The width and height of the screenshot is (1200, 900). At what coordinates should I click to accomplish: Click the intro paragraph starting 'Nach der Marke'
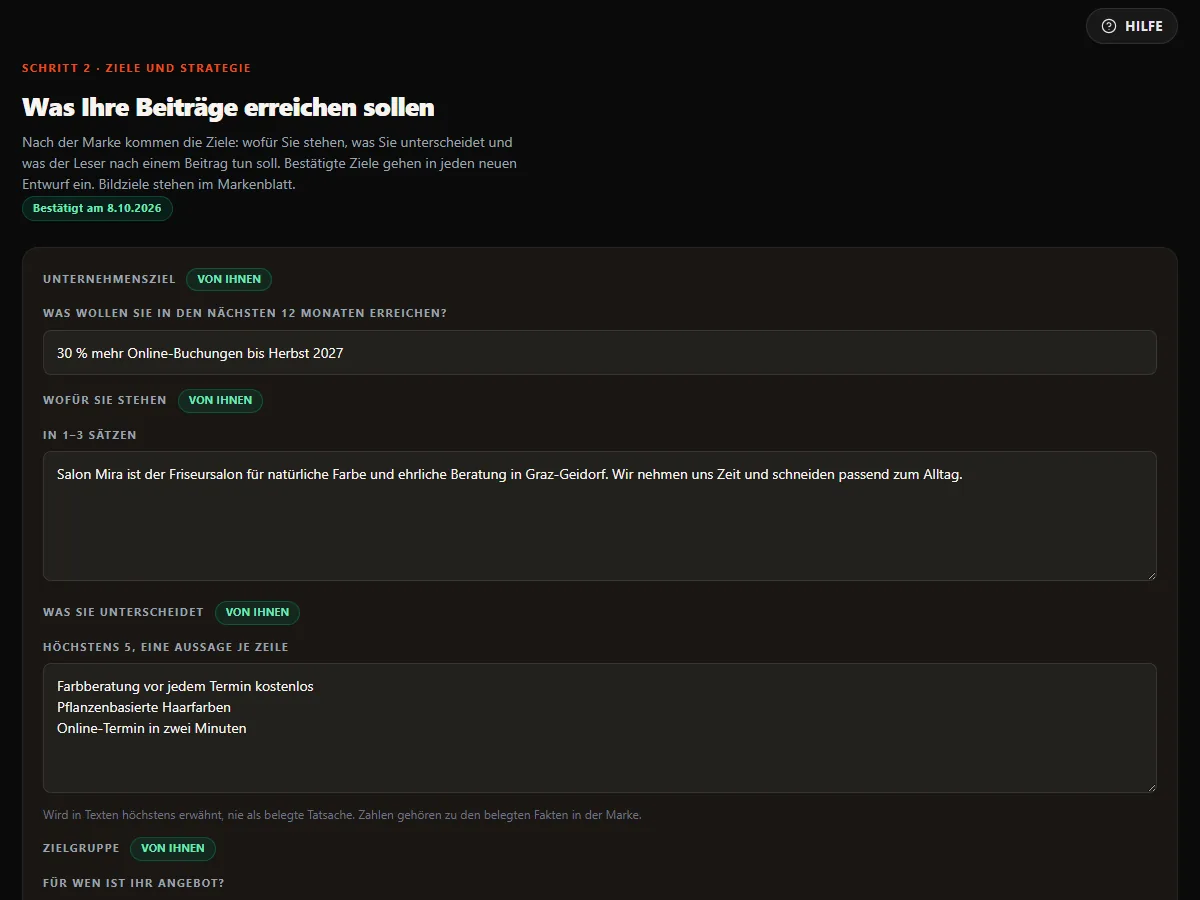[x=270, y=164]
